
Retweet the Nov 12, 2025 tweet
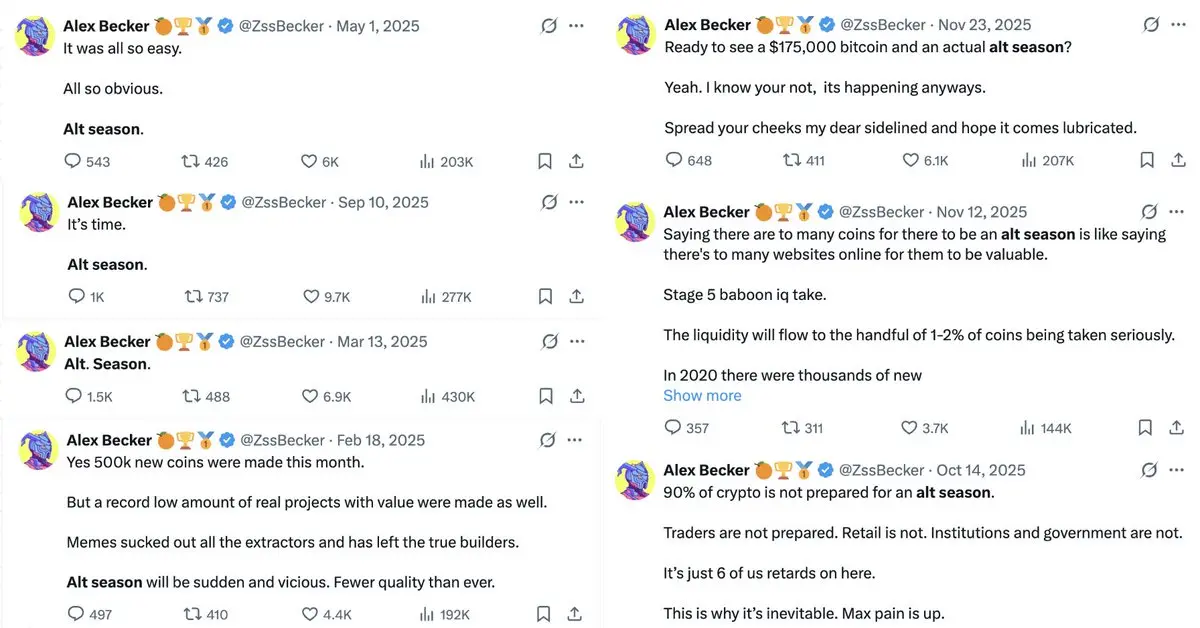[802, 427]
